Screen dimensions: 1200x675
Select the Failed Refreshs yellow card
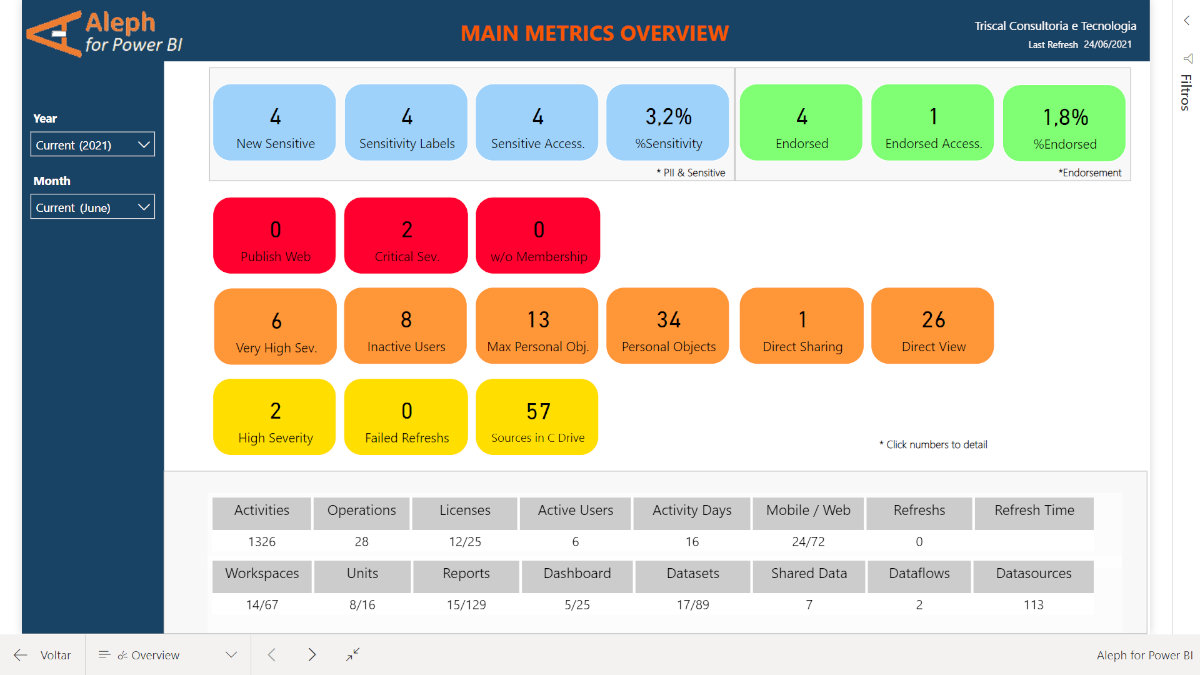point(406,417)
